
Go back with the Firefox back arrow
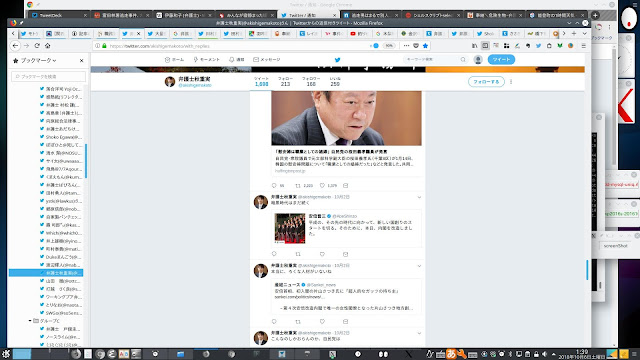click(15, 46)
